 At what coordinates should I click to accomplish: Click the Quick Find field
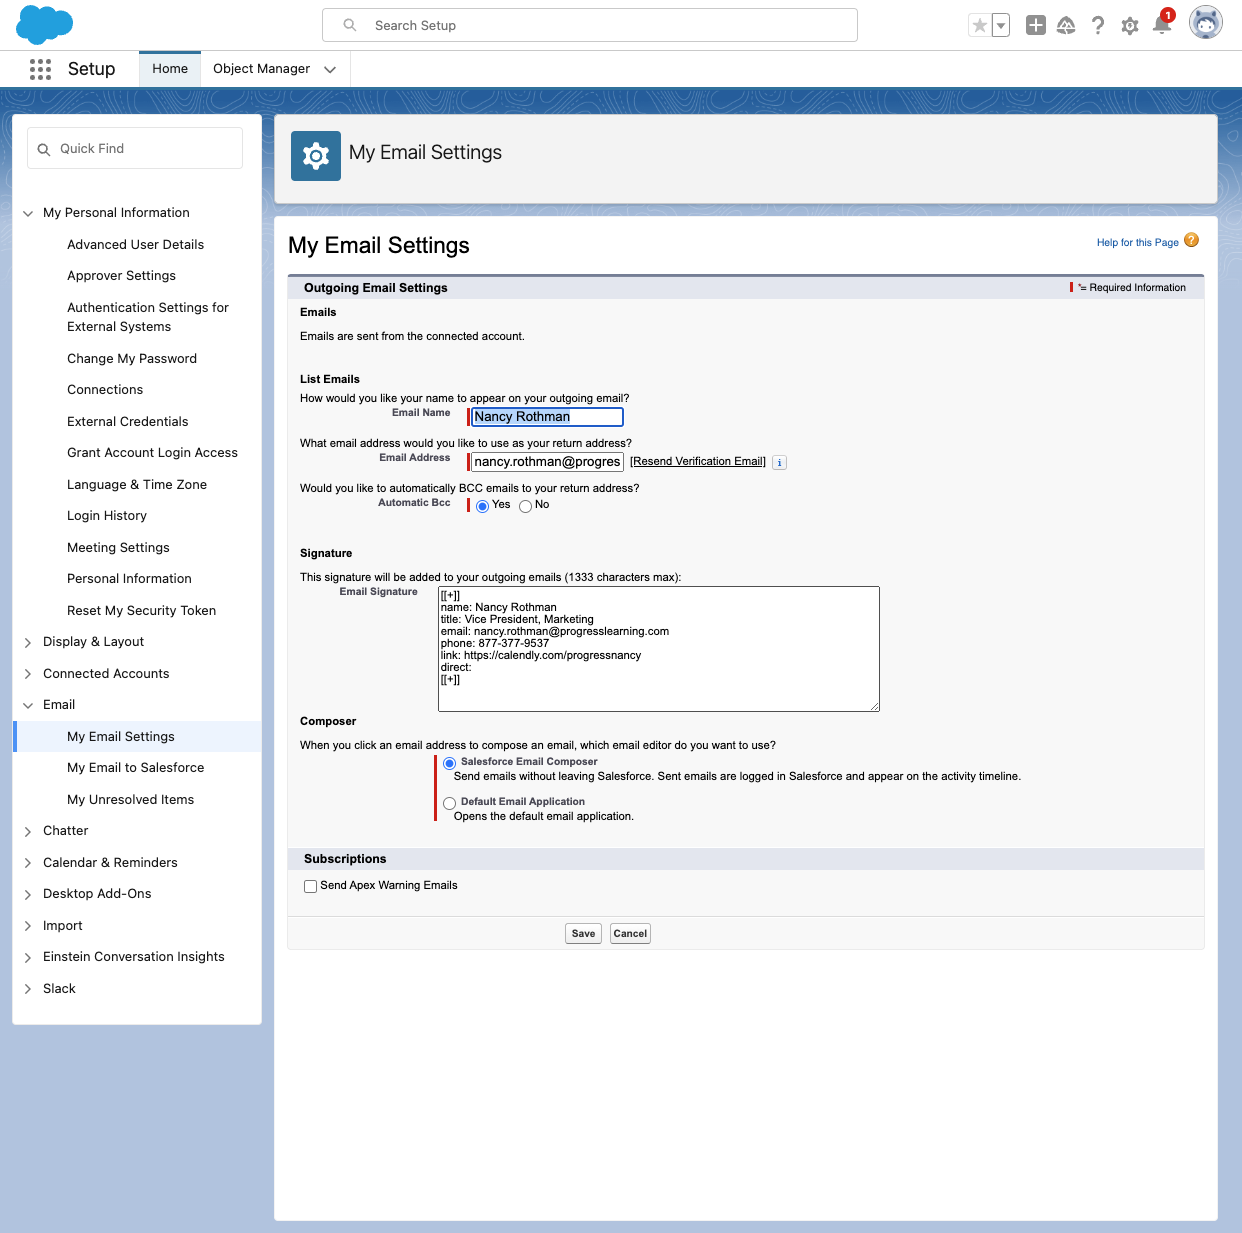pos(135,148)
